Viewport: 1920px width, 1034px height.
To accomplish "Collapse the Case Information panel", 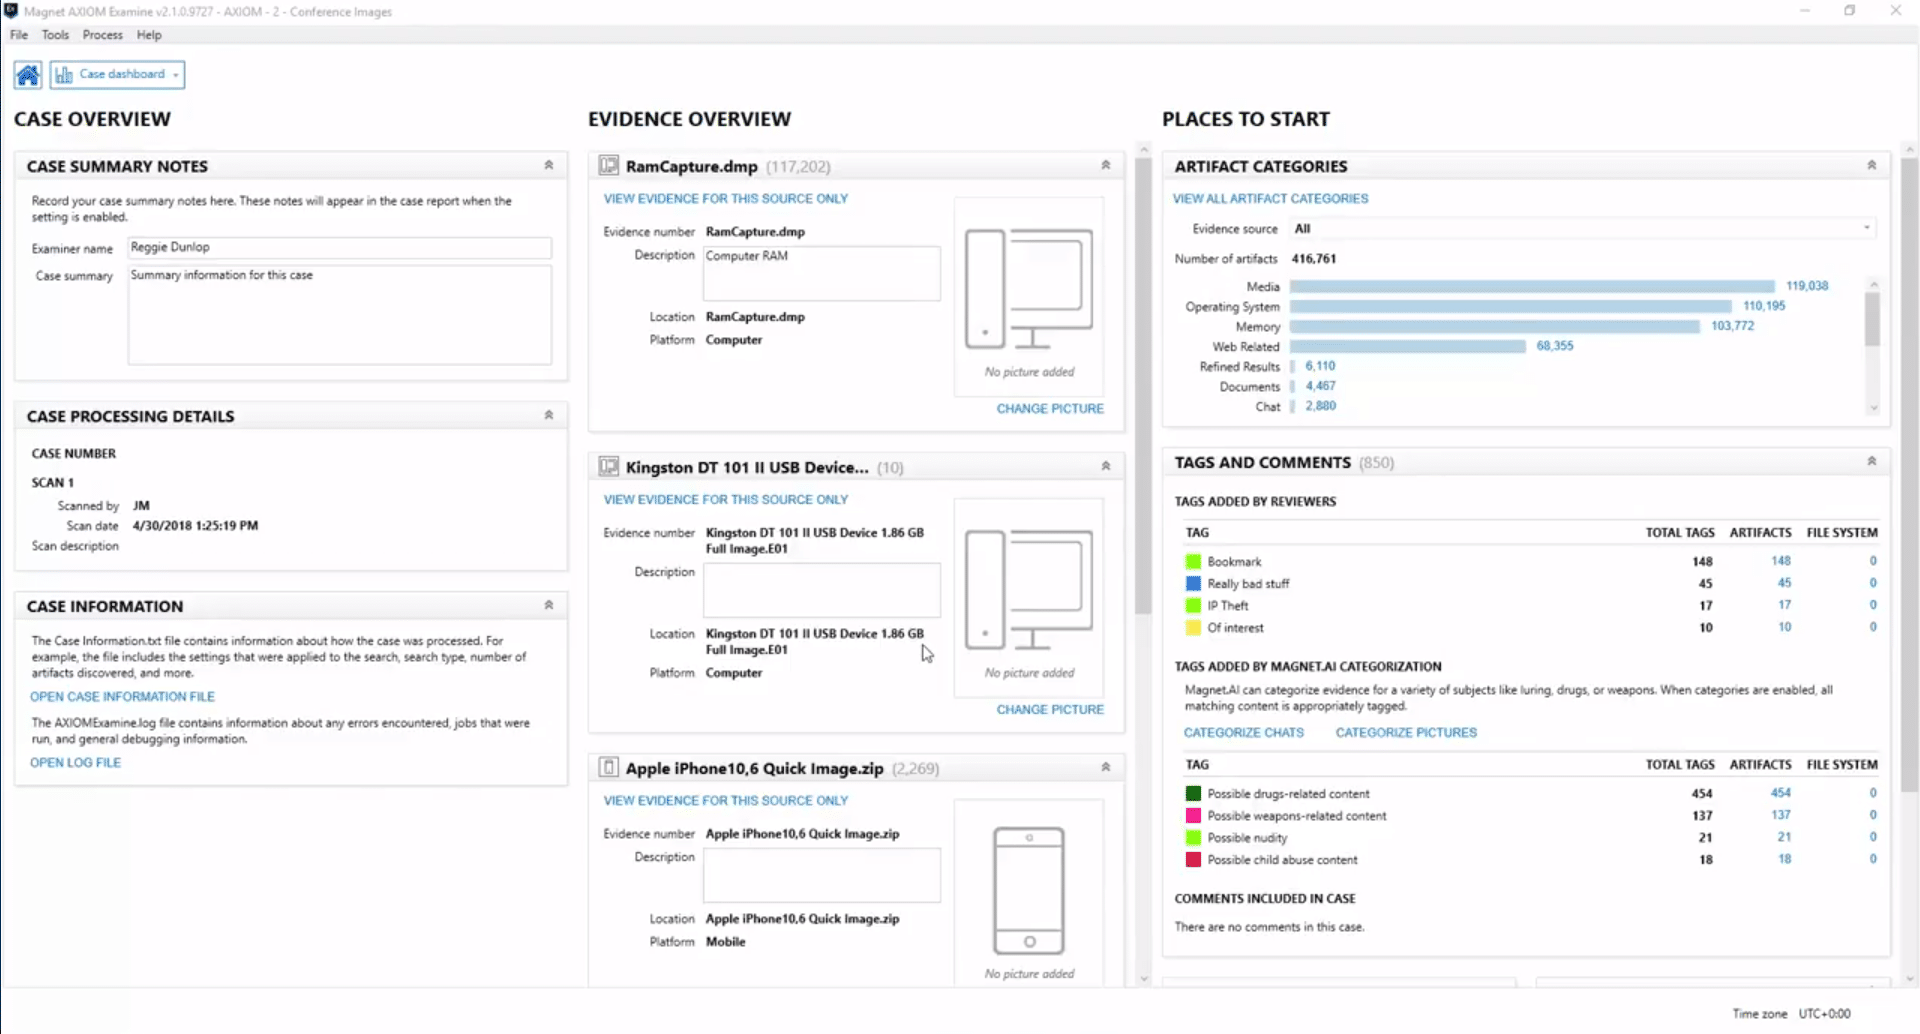I will [x=549, y=605].
